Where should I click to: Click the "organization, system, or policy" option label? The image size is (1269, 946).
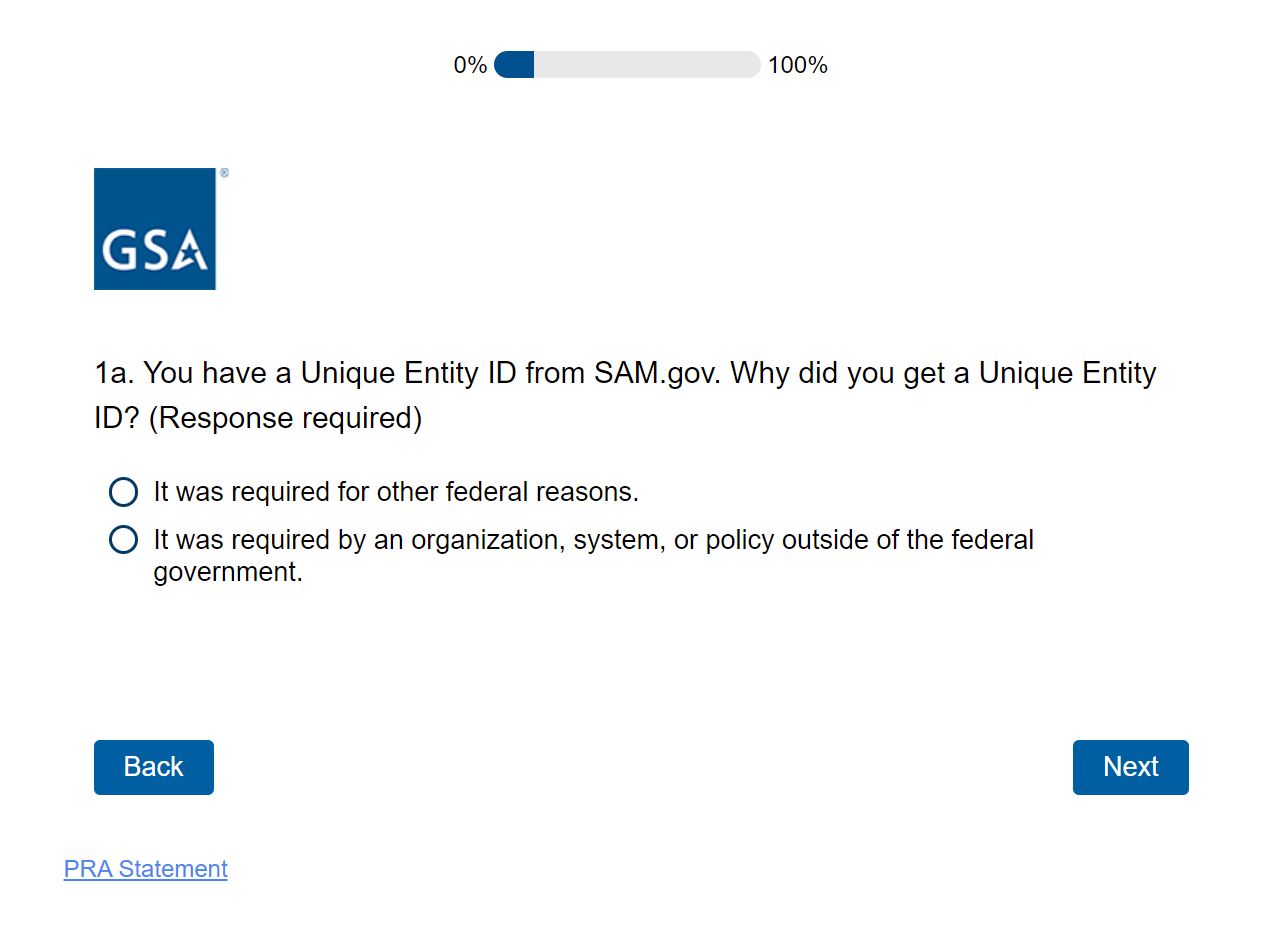(593, 540)
